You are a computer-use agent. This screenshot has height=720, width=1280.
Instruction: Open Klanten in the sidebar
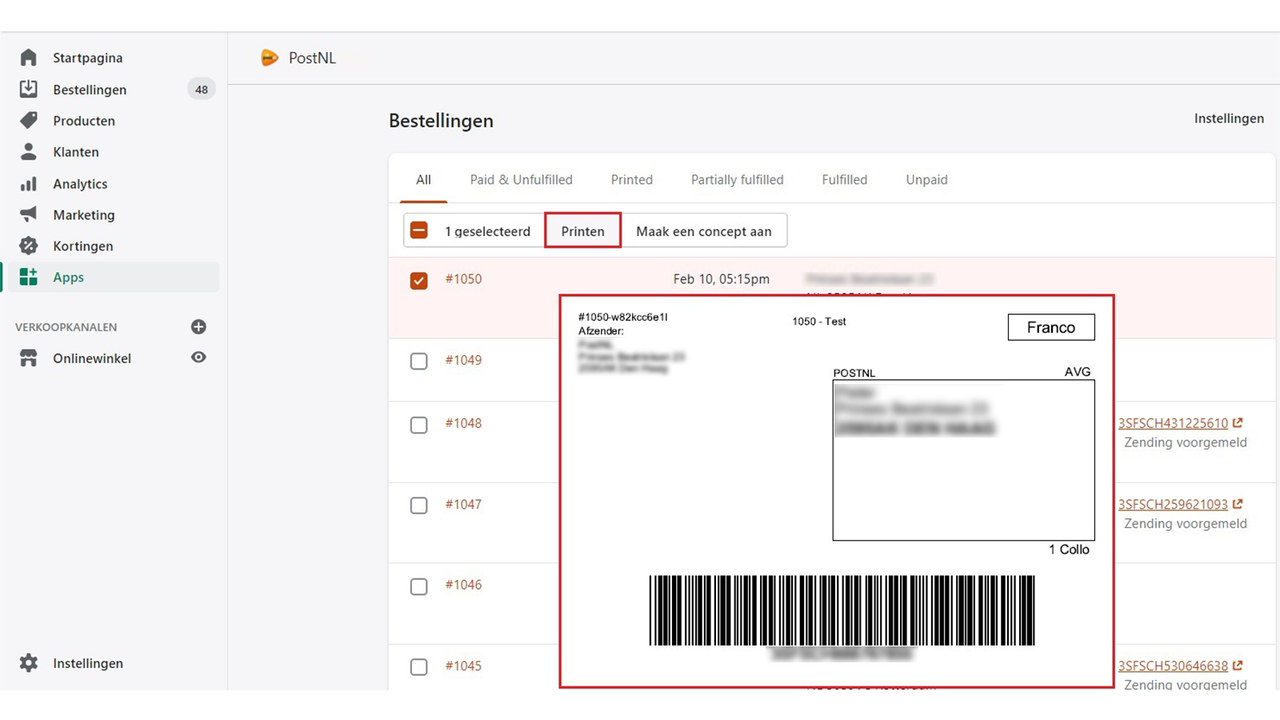pos(76,152)
